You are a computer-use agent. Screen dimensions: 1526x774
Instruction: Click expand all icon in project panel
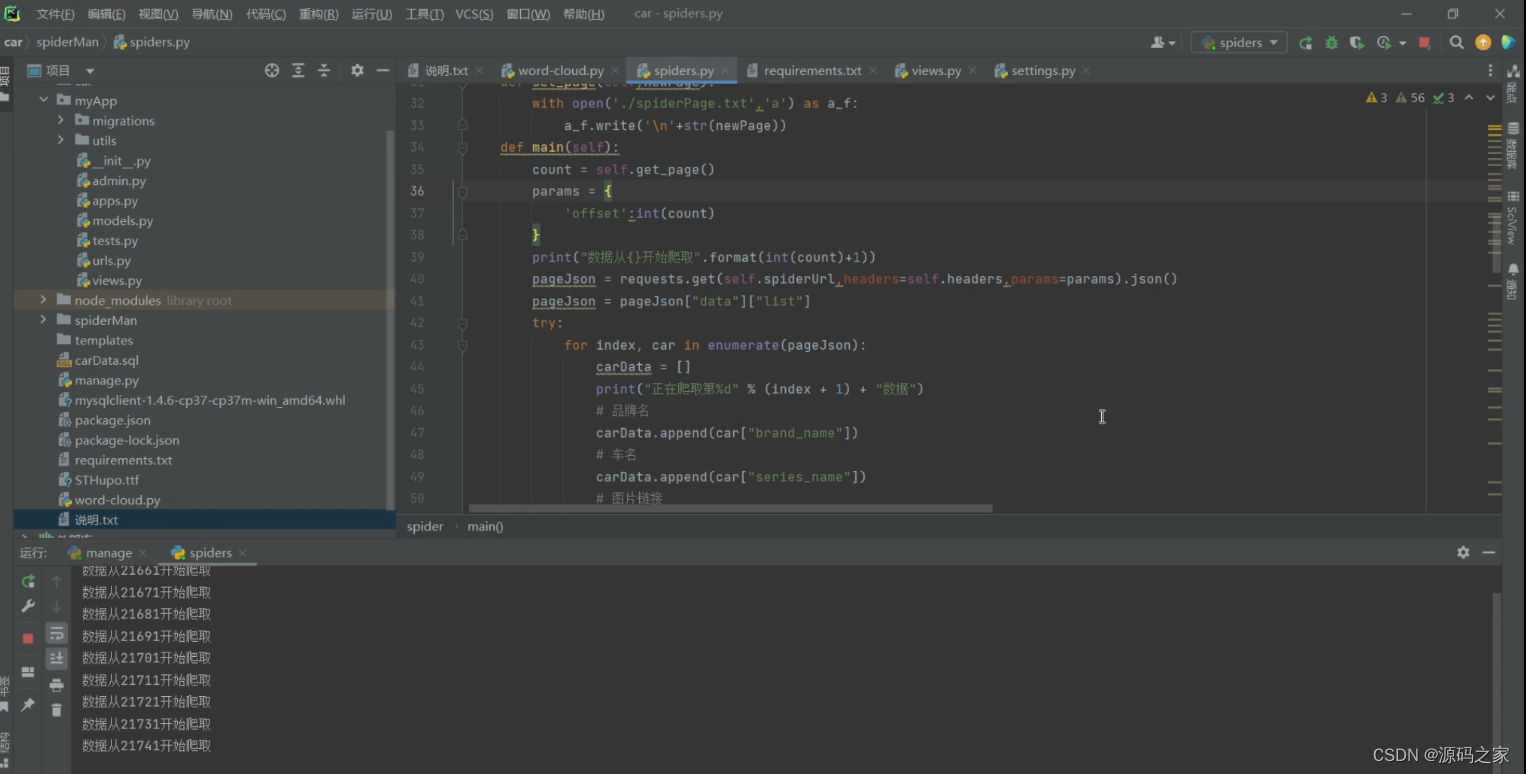(298, 70)
